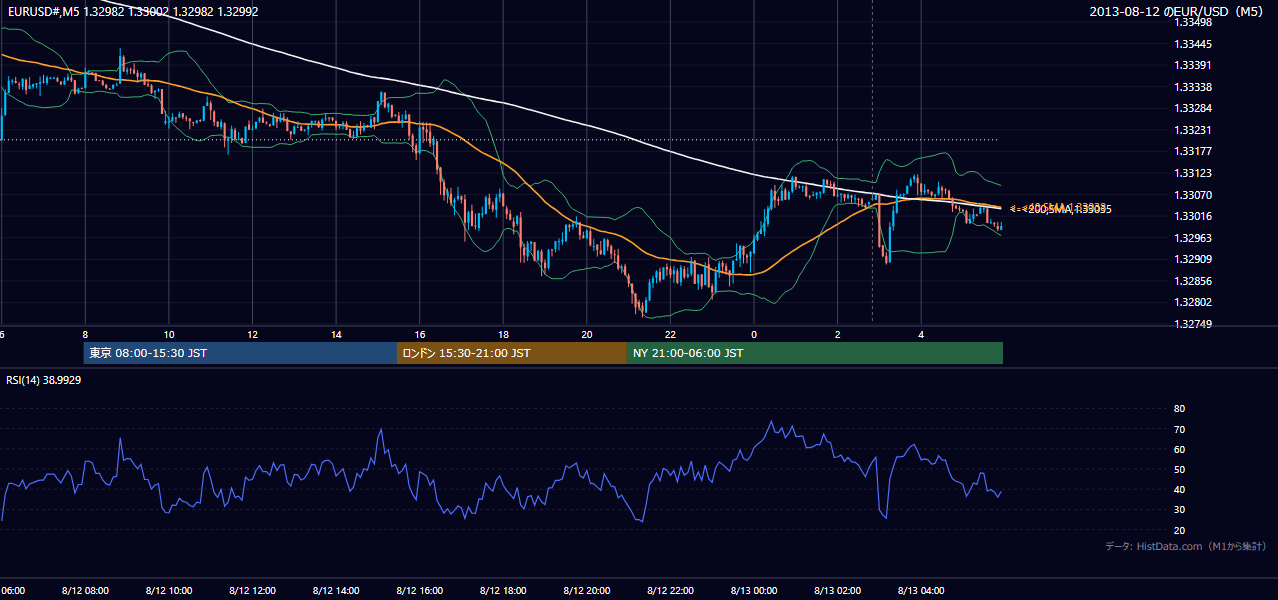This screenshot has width=1278, height=600.
Task: Click hour tick 14 under price chart
Action: 336,335
